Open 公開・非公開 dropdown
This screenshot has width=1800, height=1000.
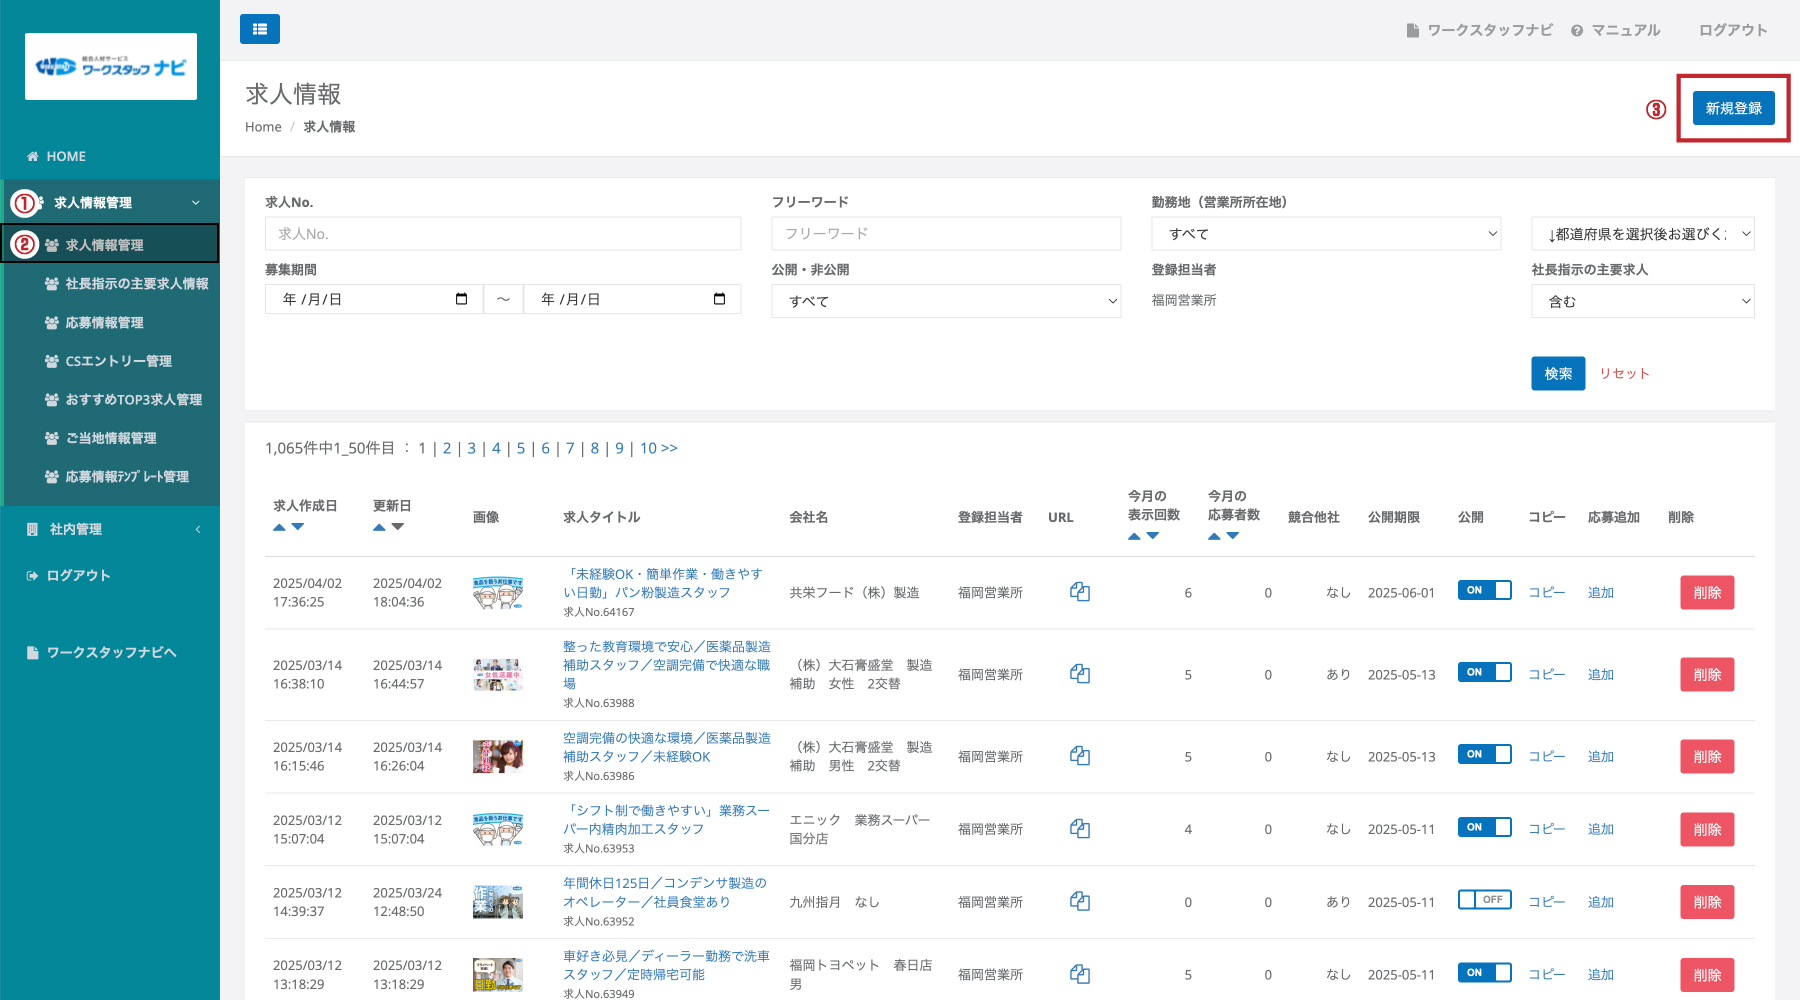click(x=945, y=301)
